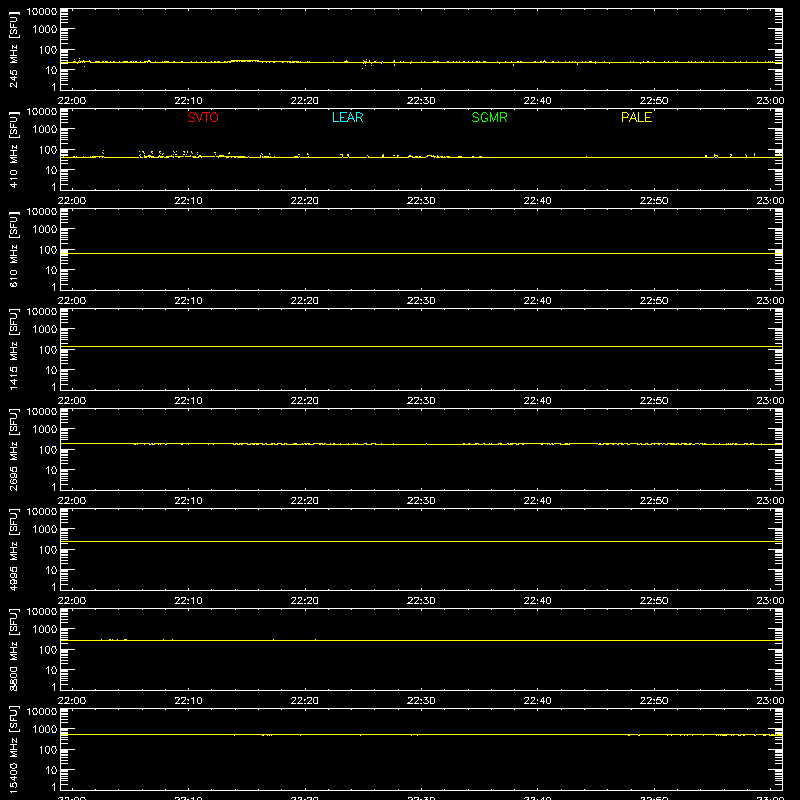Click the 10 value on the 245 MHz axis
800x800 pixels.
tap(51, 70)
